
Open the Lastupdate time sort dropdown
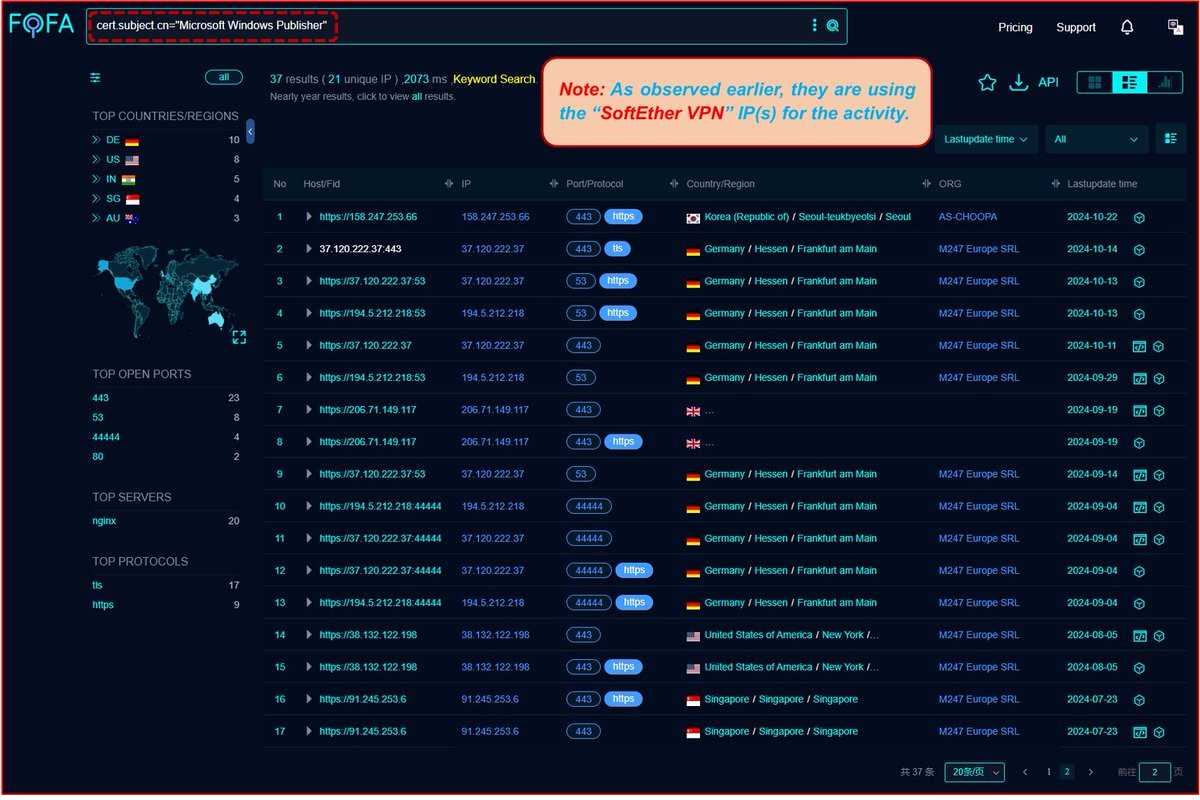(x=985, y=139)
